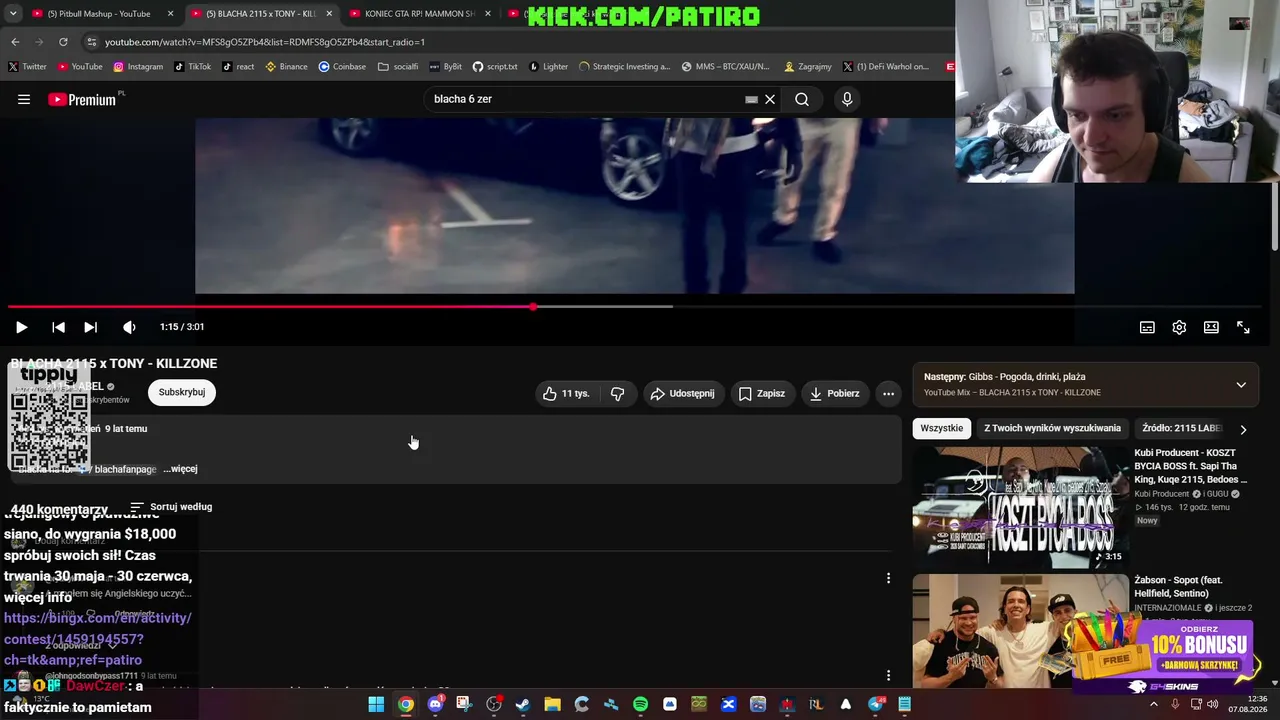Toggle theater mode view
Image resolution: width=1280 pixels, height=720 pixels.
coord(1211,327)
